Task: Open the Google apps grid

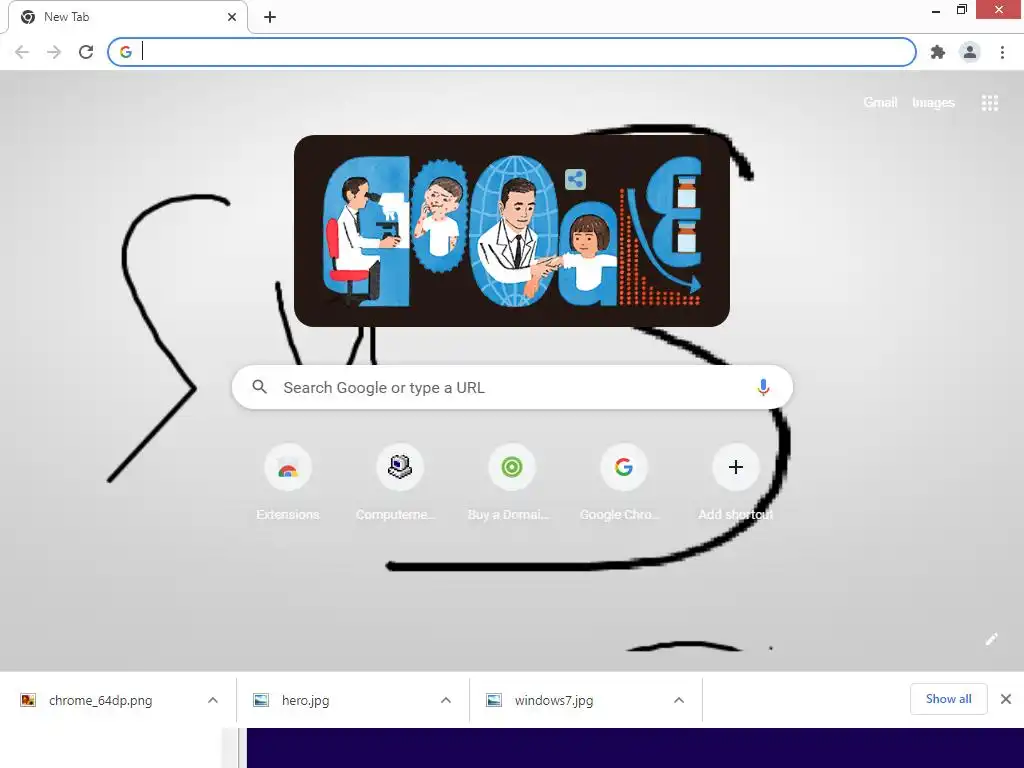Action: [990, 103]
